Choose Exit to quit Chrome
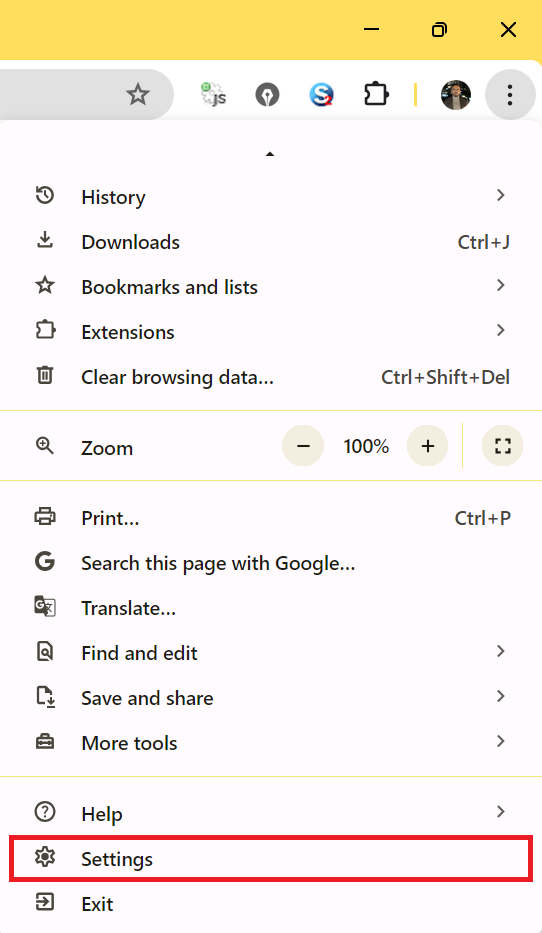 (x=271, y=903)
